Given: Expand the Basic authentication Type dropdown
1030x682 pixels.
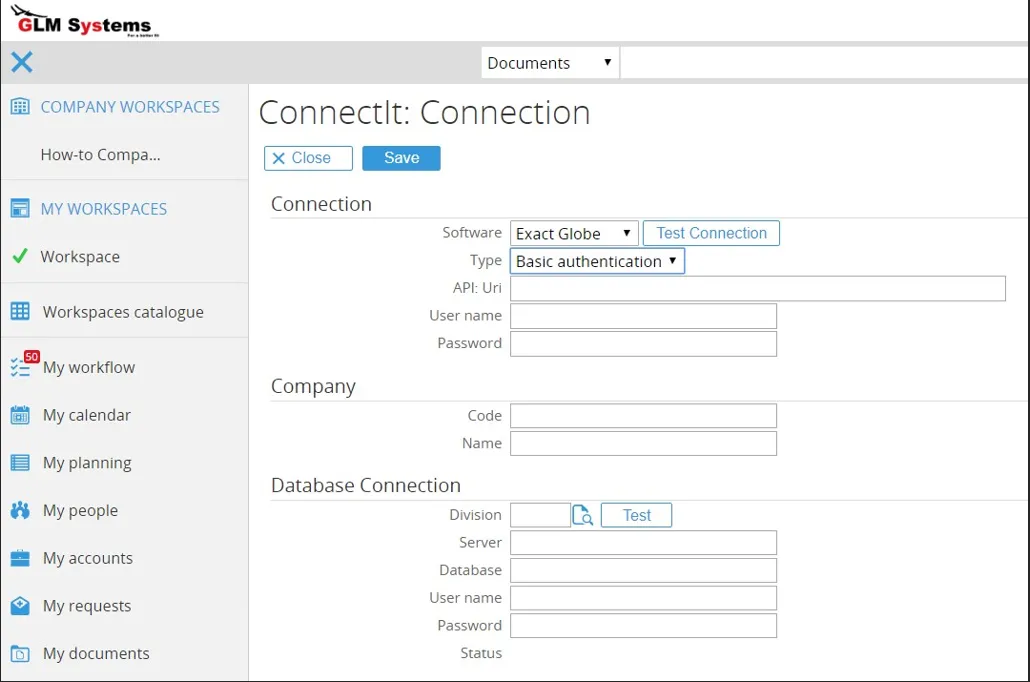Looking at the screenshot, I should pyautogui.click(x=597, y=262).
